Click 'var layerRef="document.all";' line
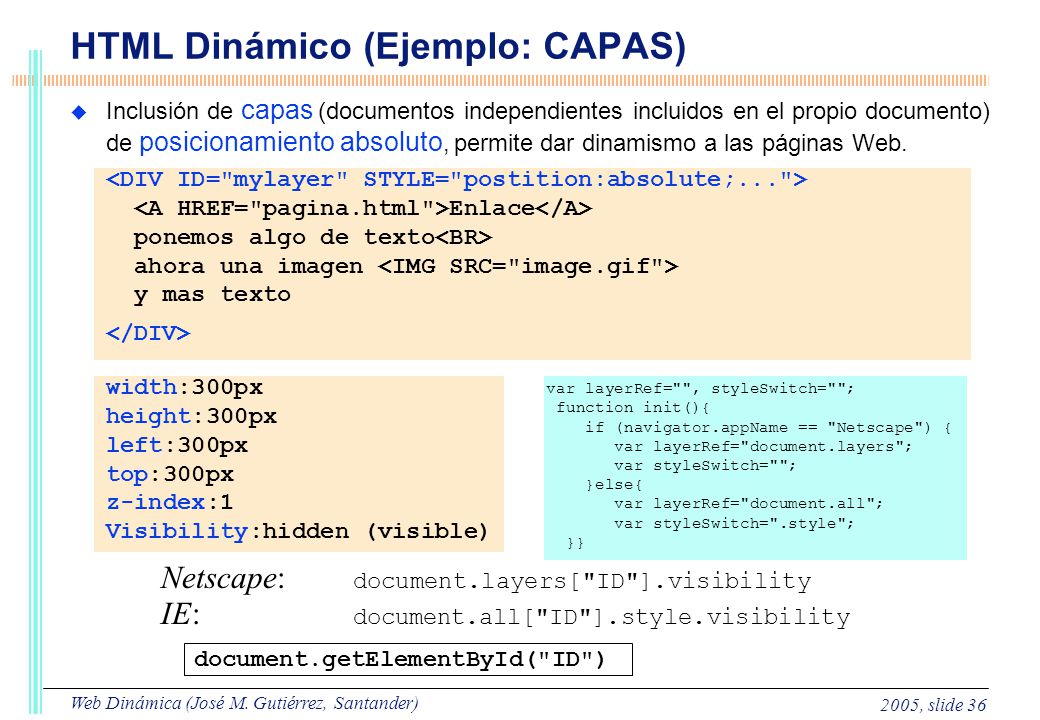The height and width of the screenshot is (720, 1040). 749,504
